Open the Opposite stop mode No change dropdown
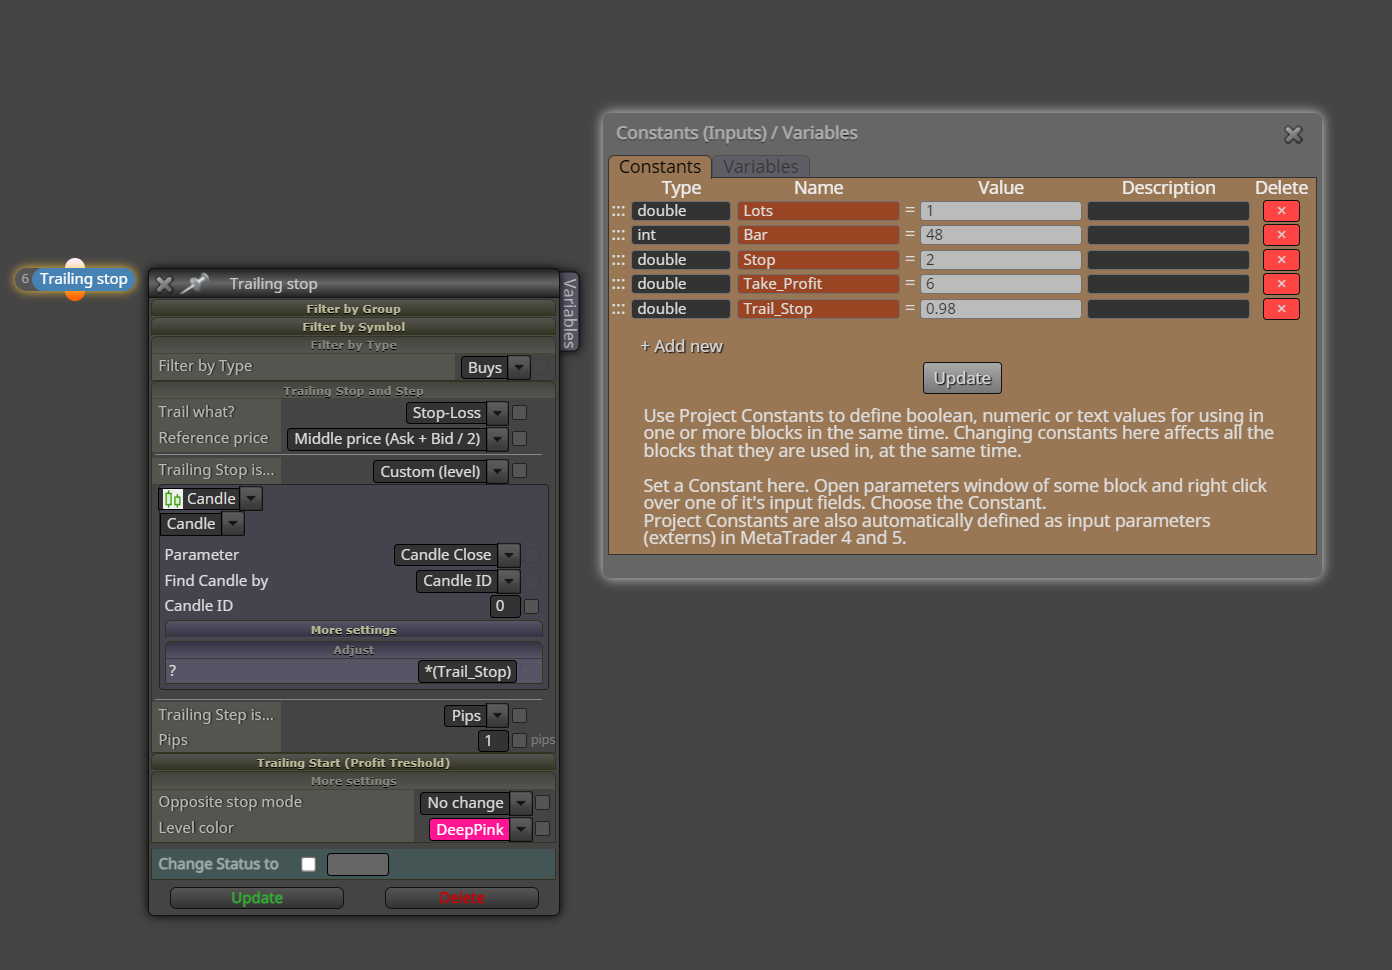 click(475, 803)
